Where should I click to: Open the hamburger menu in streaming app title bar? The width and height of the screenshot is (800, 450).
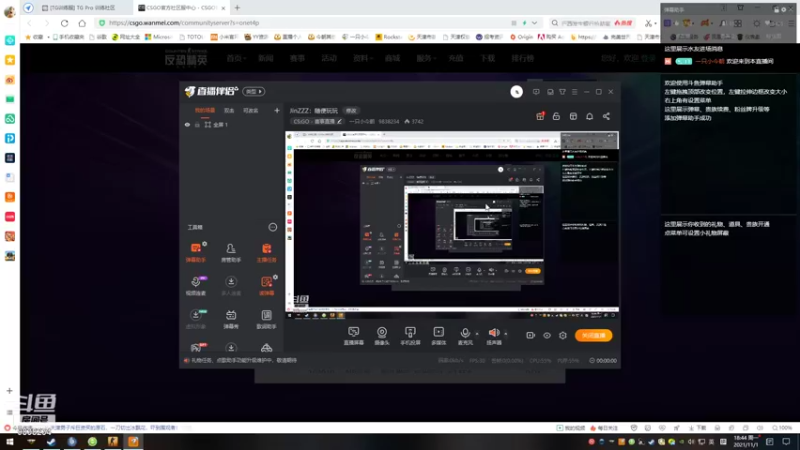[x=574, y=92]
